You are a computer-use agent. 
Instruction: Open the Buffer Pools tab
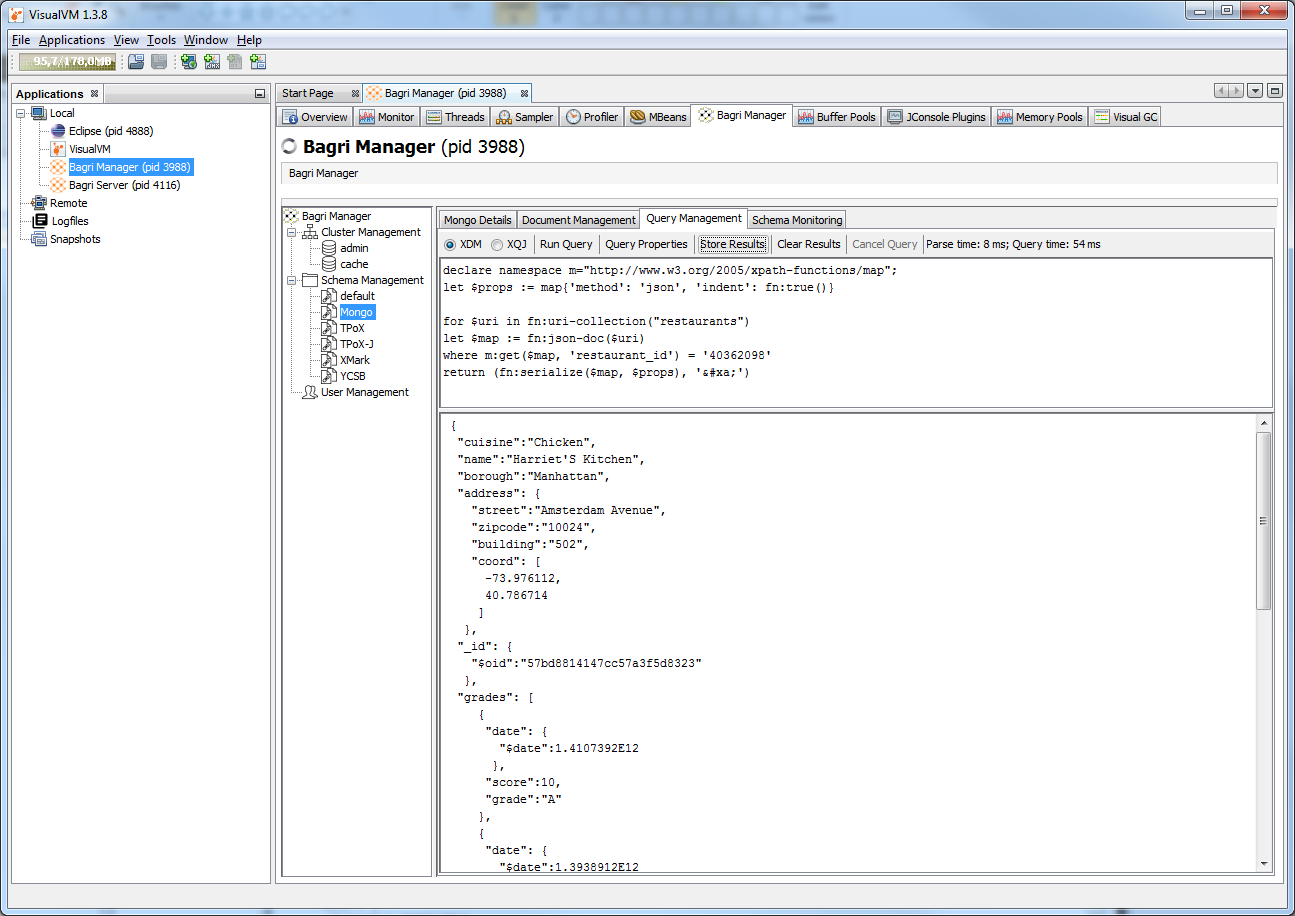click(837, 117)
